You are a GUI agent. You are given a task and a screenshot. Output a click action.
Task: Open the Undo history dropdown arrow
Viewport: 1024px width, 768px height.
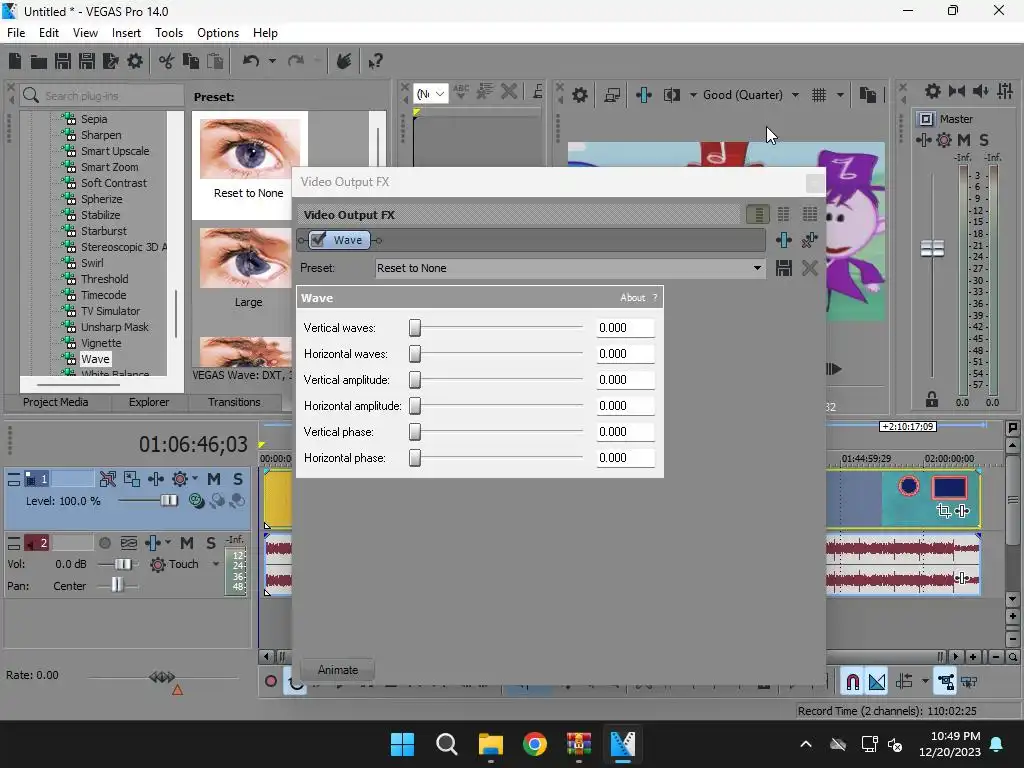pyautogui.click(x=272, y=61)
